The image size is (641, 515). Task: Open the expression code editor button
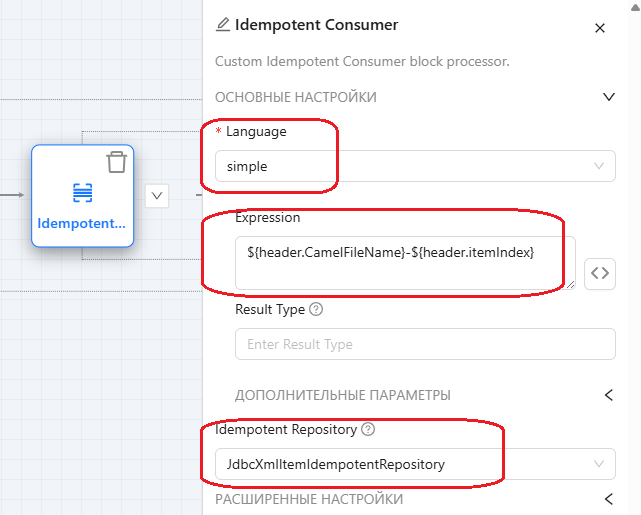[598, 273]
